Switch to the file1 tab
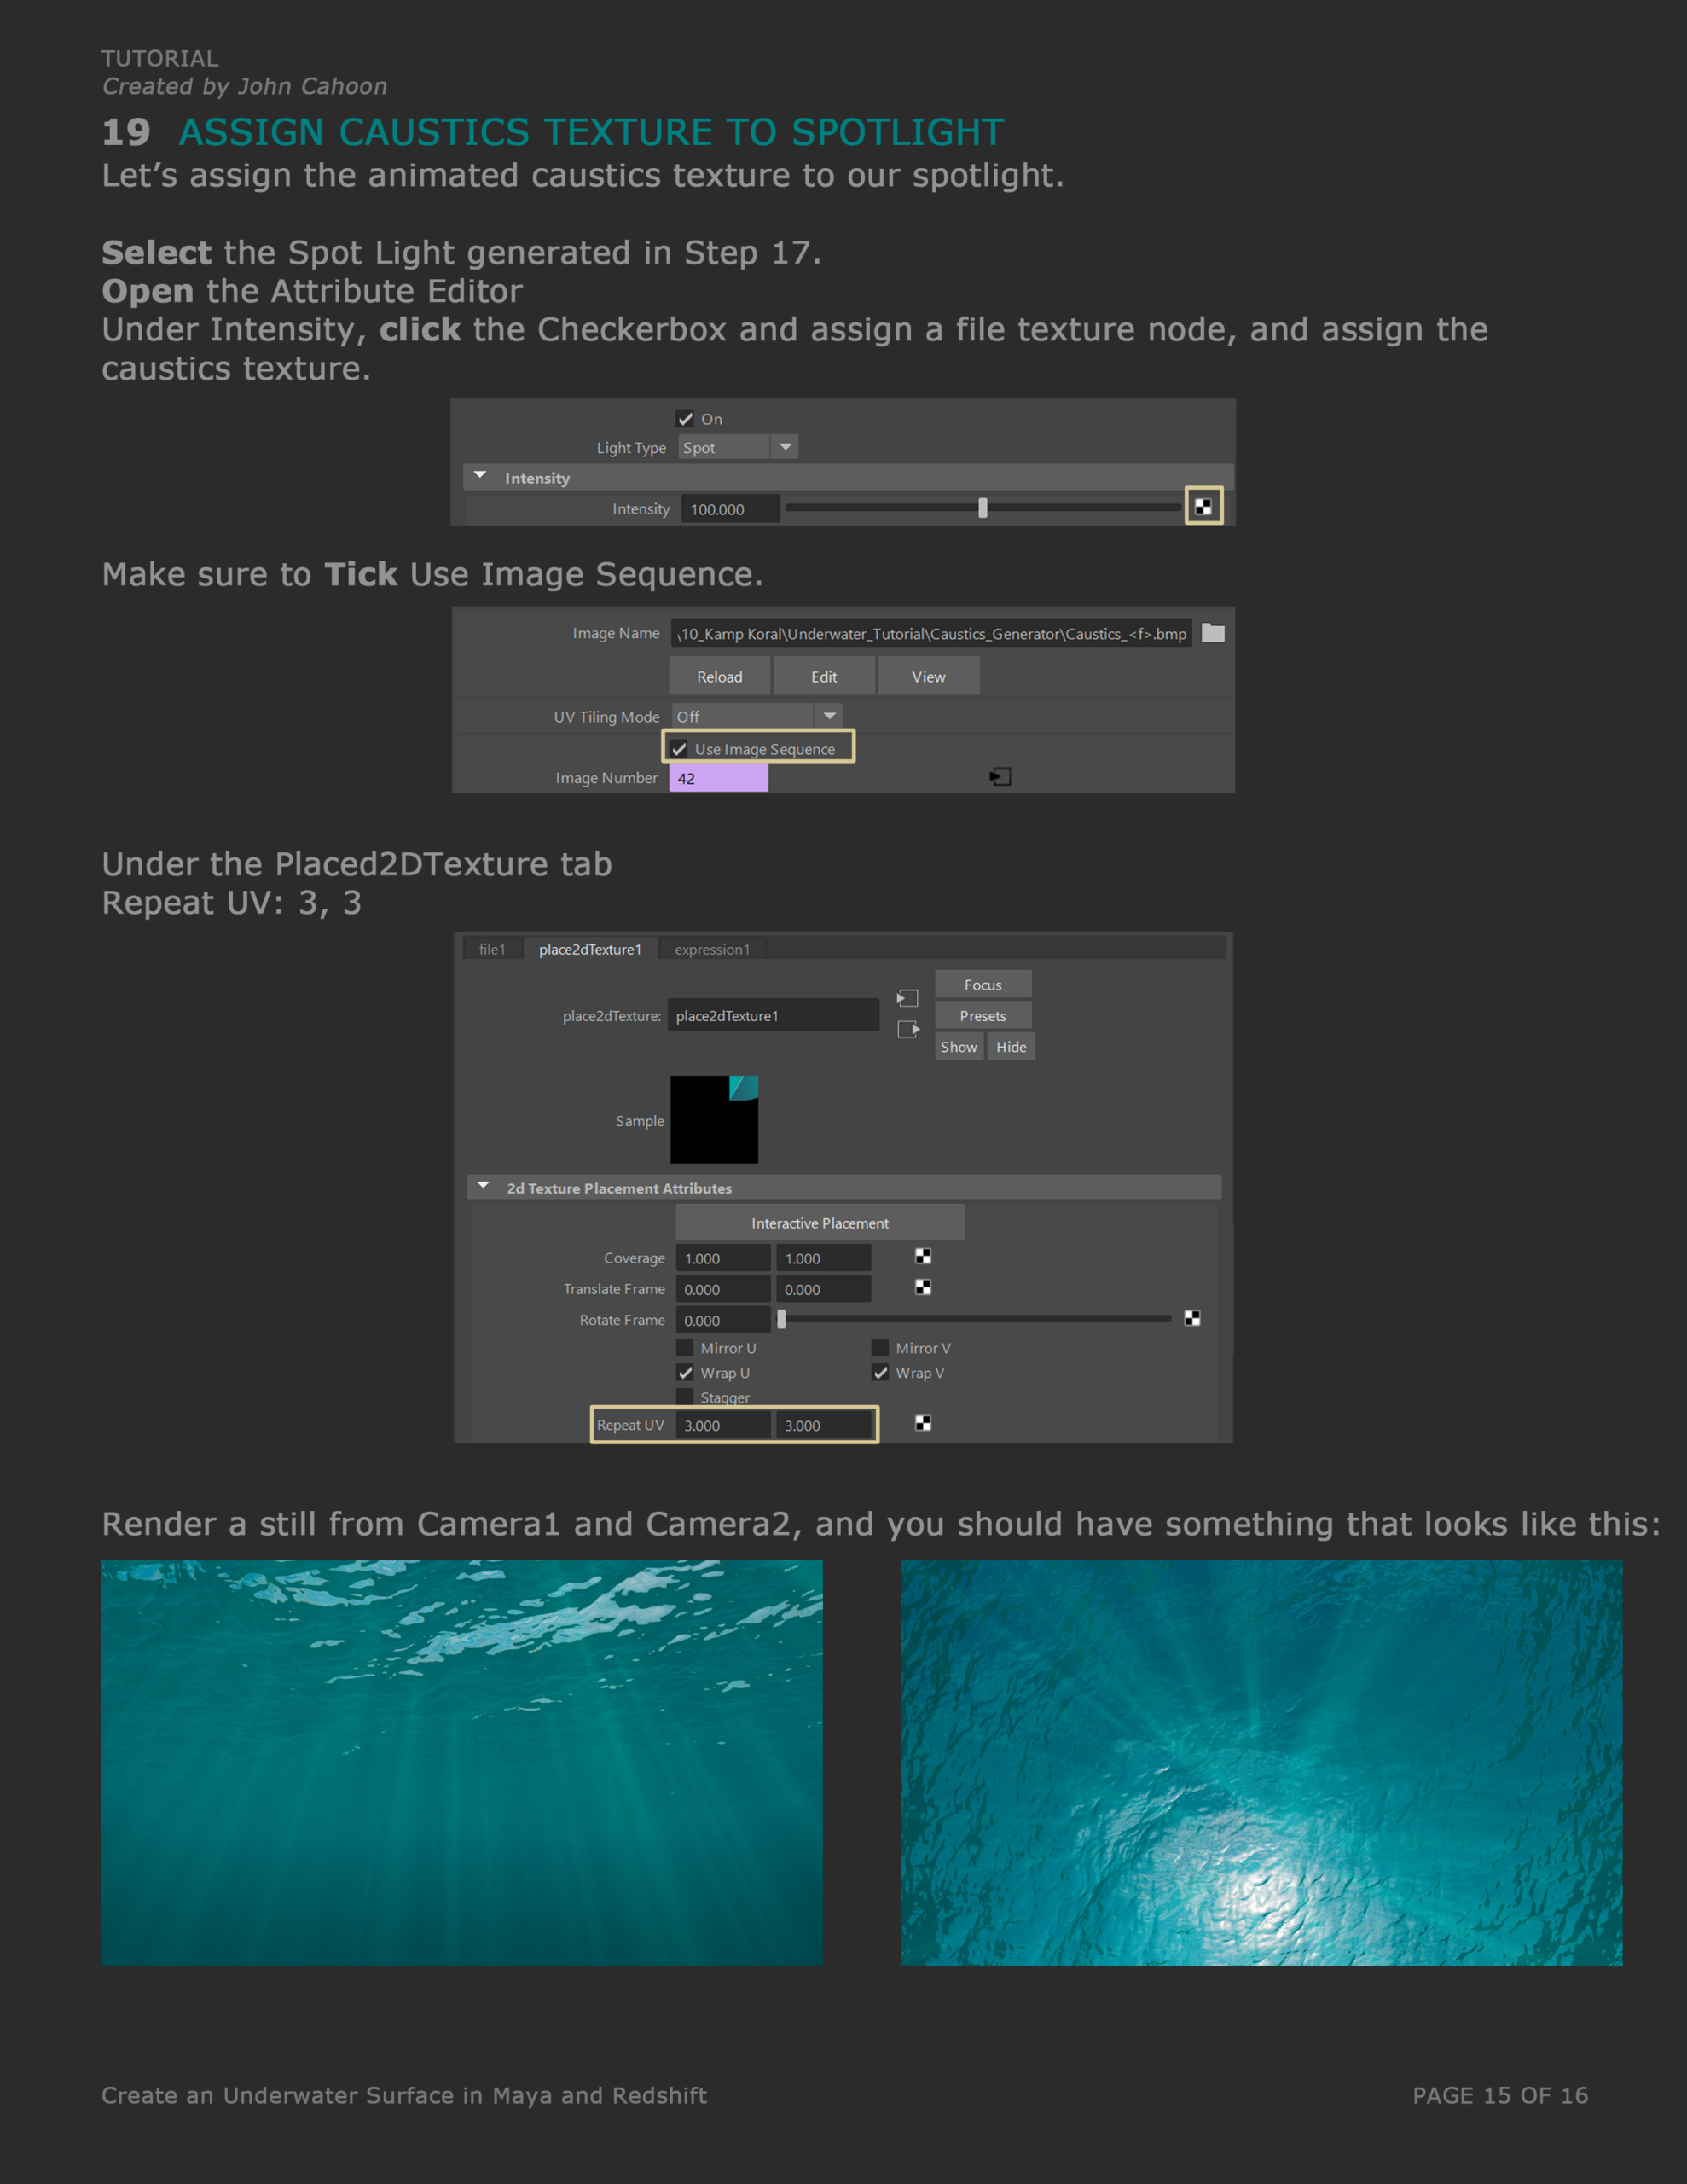Screen dimensions: 1687x2184 (492, 949)
